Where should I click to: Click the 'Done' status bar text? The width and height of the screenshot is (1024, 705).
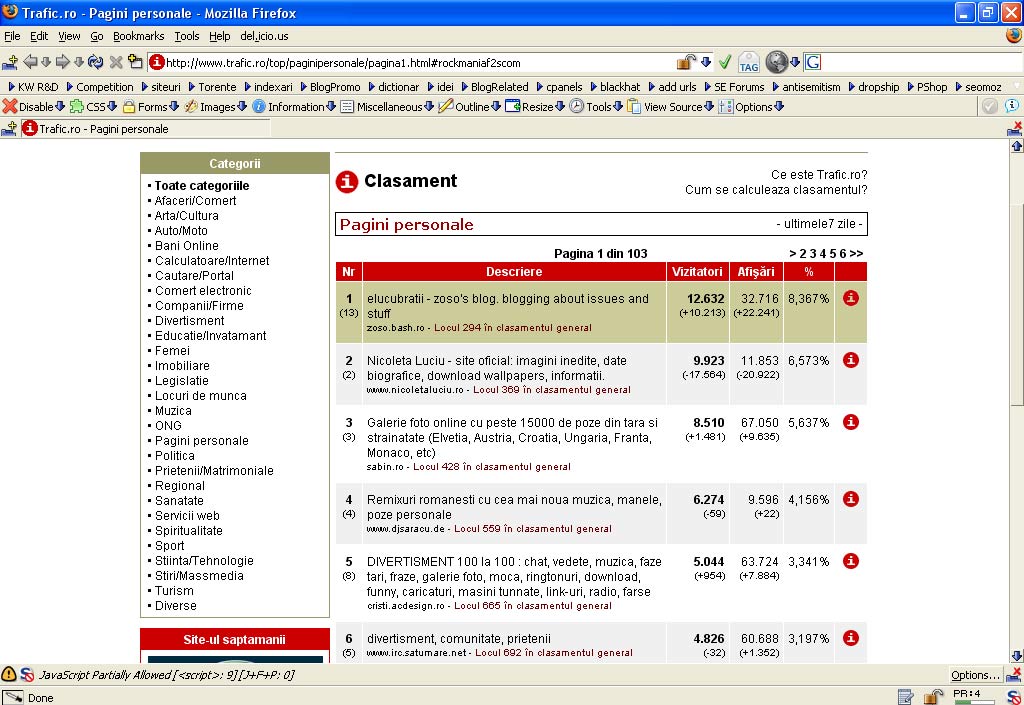click(x=40, y=698)
